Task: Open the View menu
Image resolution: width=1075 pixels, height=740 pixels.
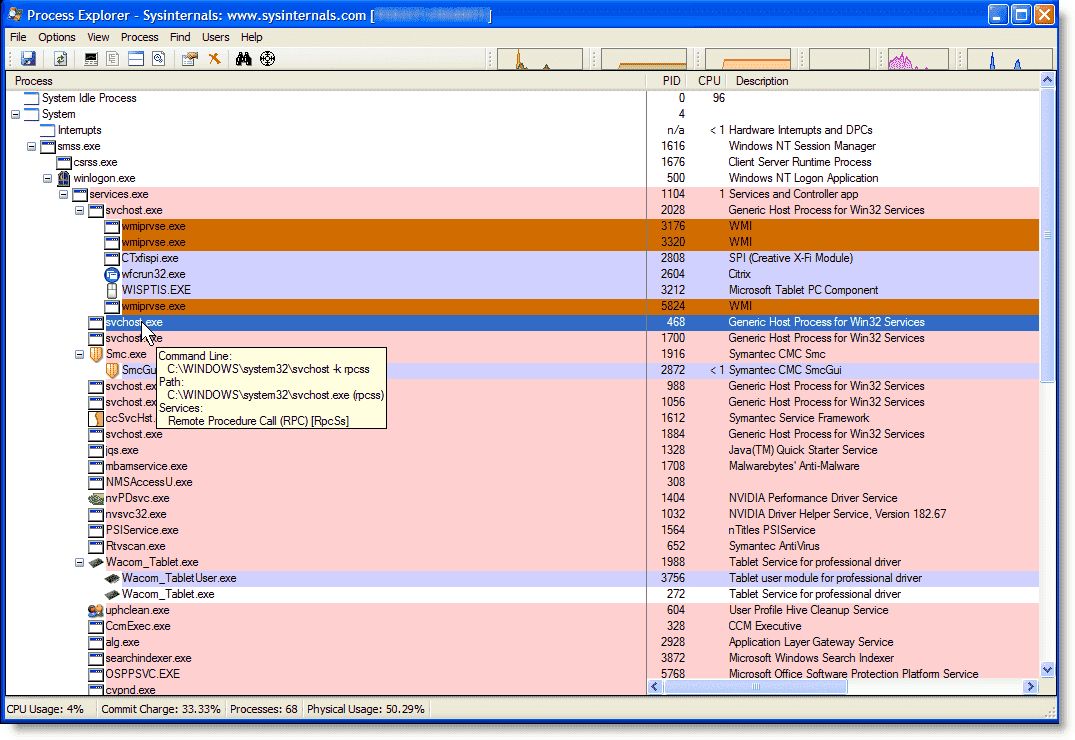Action: tap(98, 37)
